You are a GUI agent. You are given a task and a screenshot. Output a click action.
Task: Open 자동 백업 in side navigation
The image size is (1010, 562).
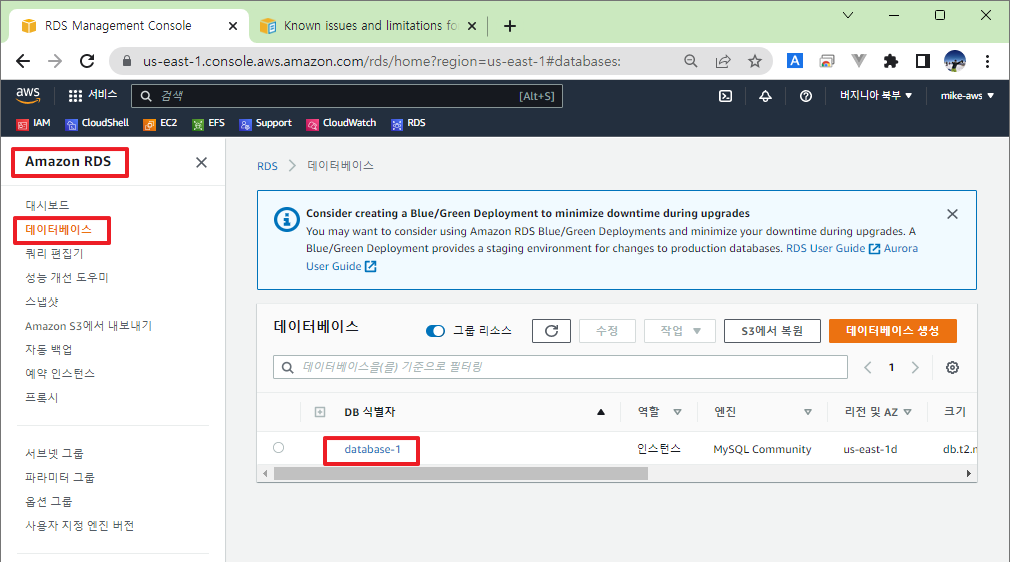click(x=48, y=349)
